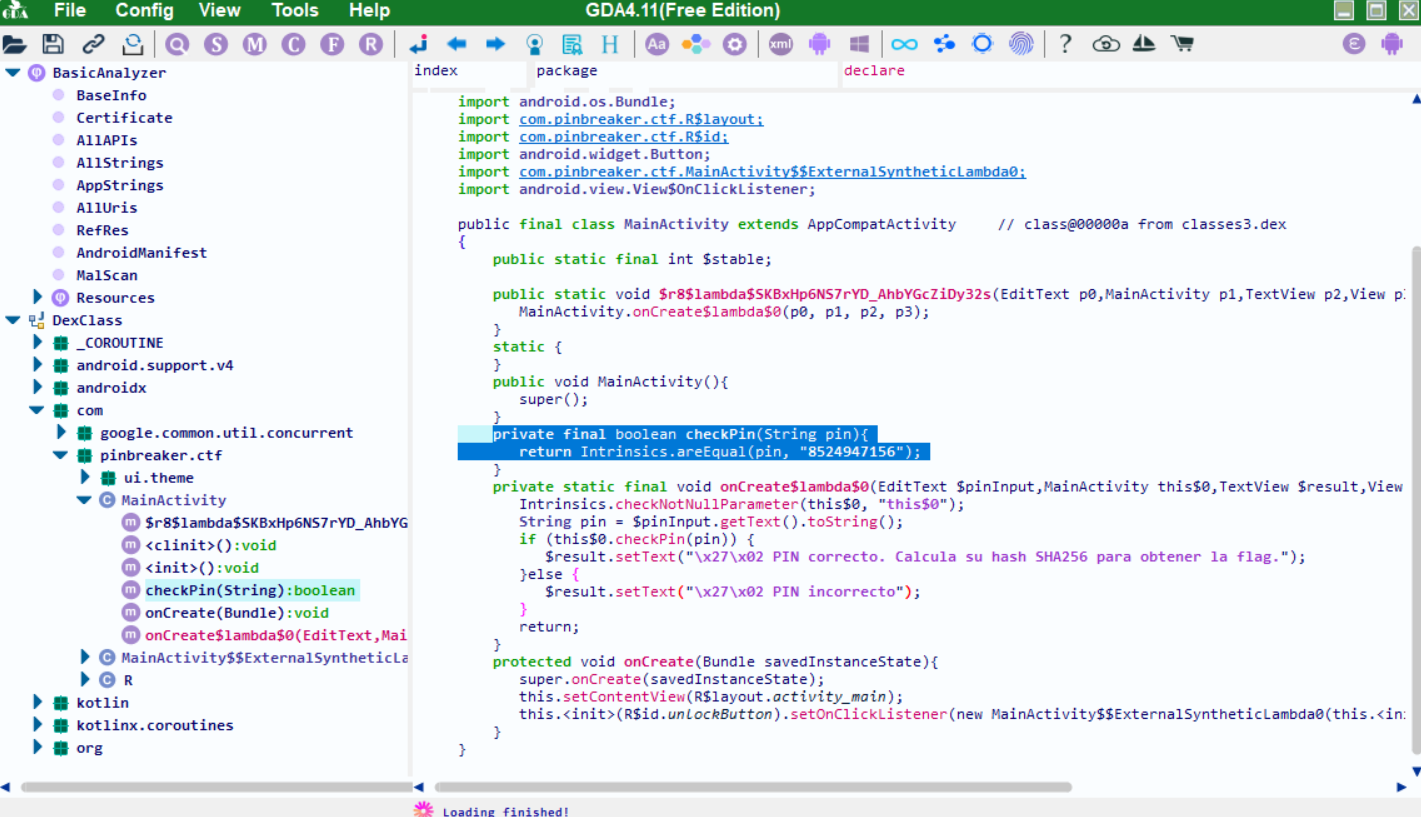Image resolution: width=1421 pixels, height=817 pixels.
Task: Expand the ui.theme package
Action: pyautogui.click(x=85, y=477)
